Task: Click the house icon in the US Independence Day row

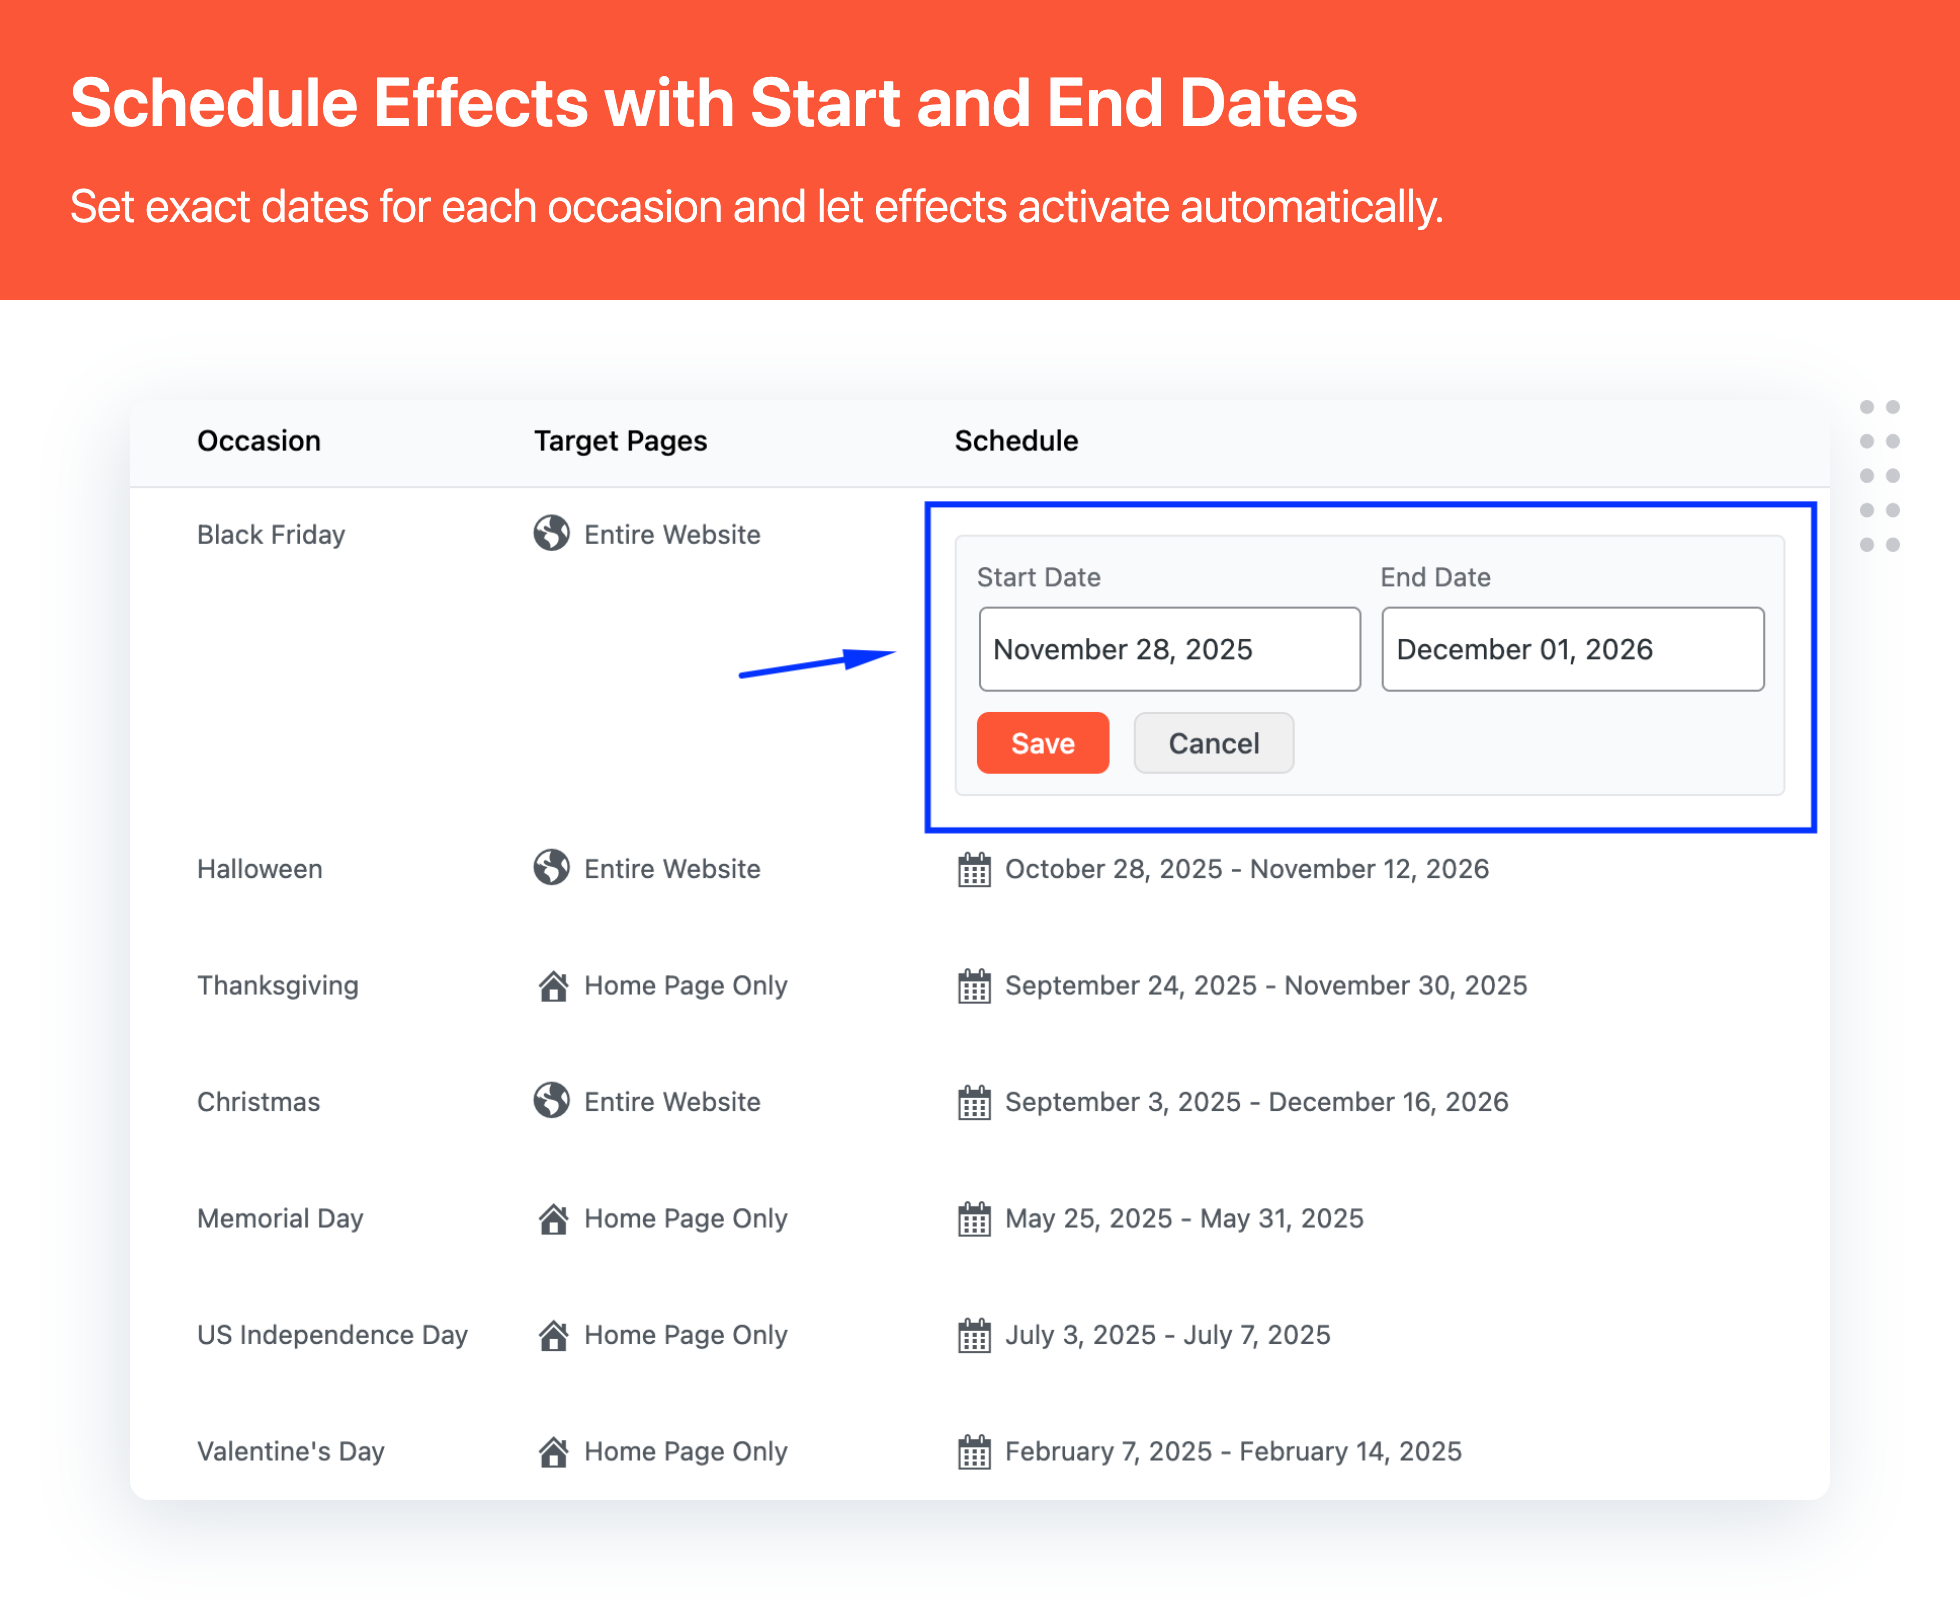Action: (553, 1335)
